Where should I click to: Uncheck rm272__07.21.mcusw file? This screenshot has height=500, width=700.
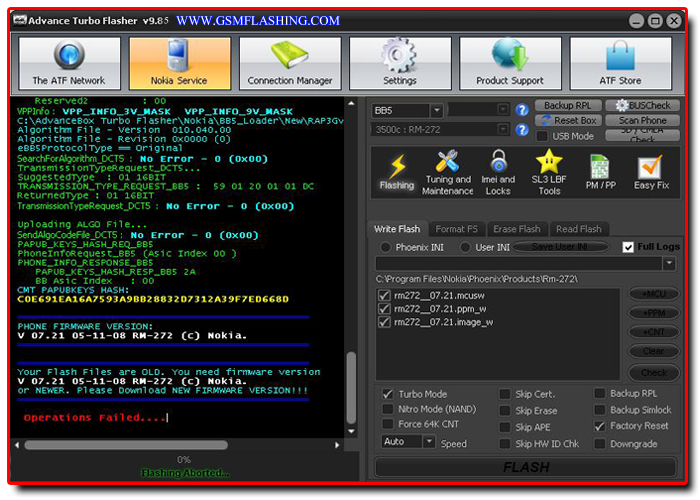click(384, 295)
